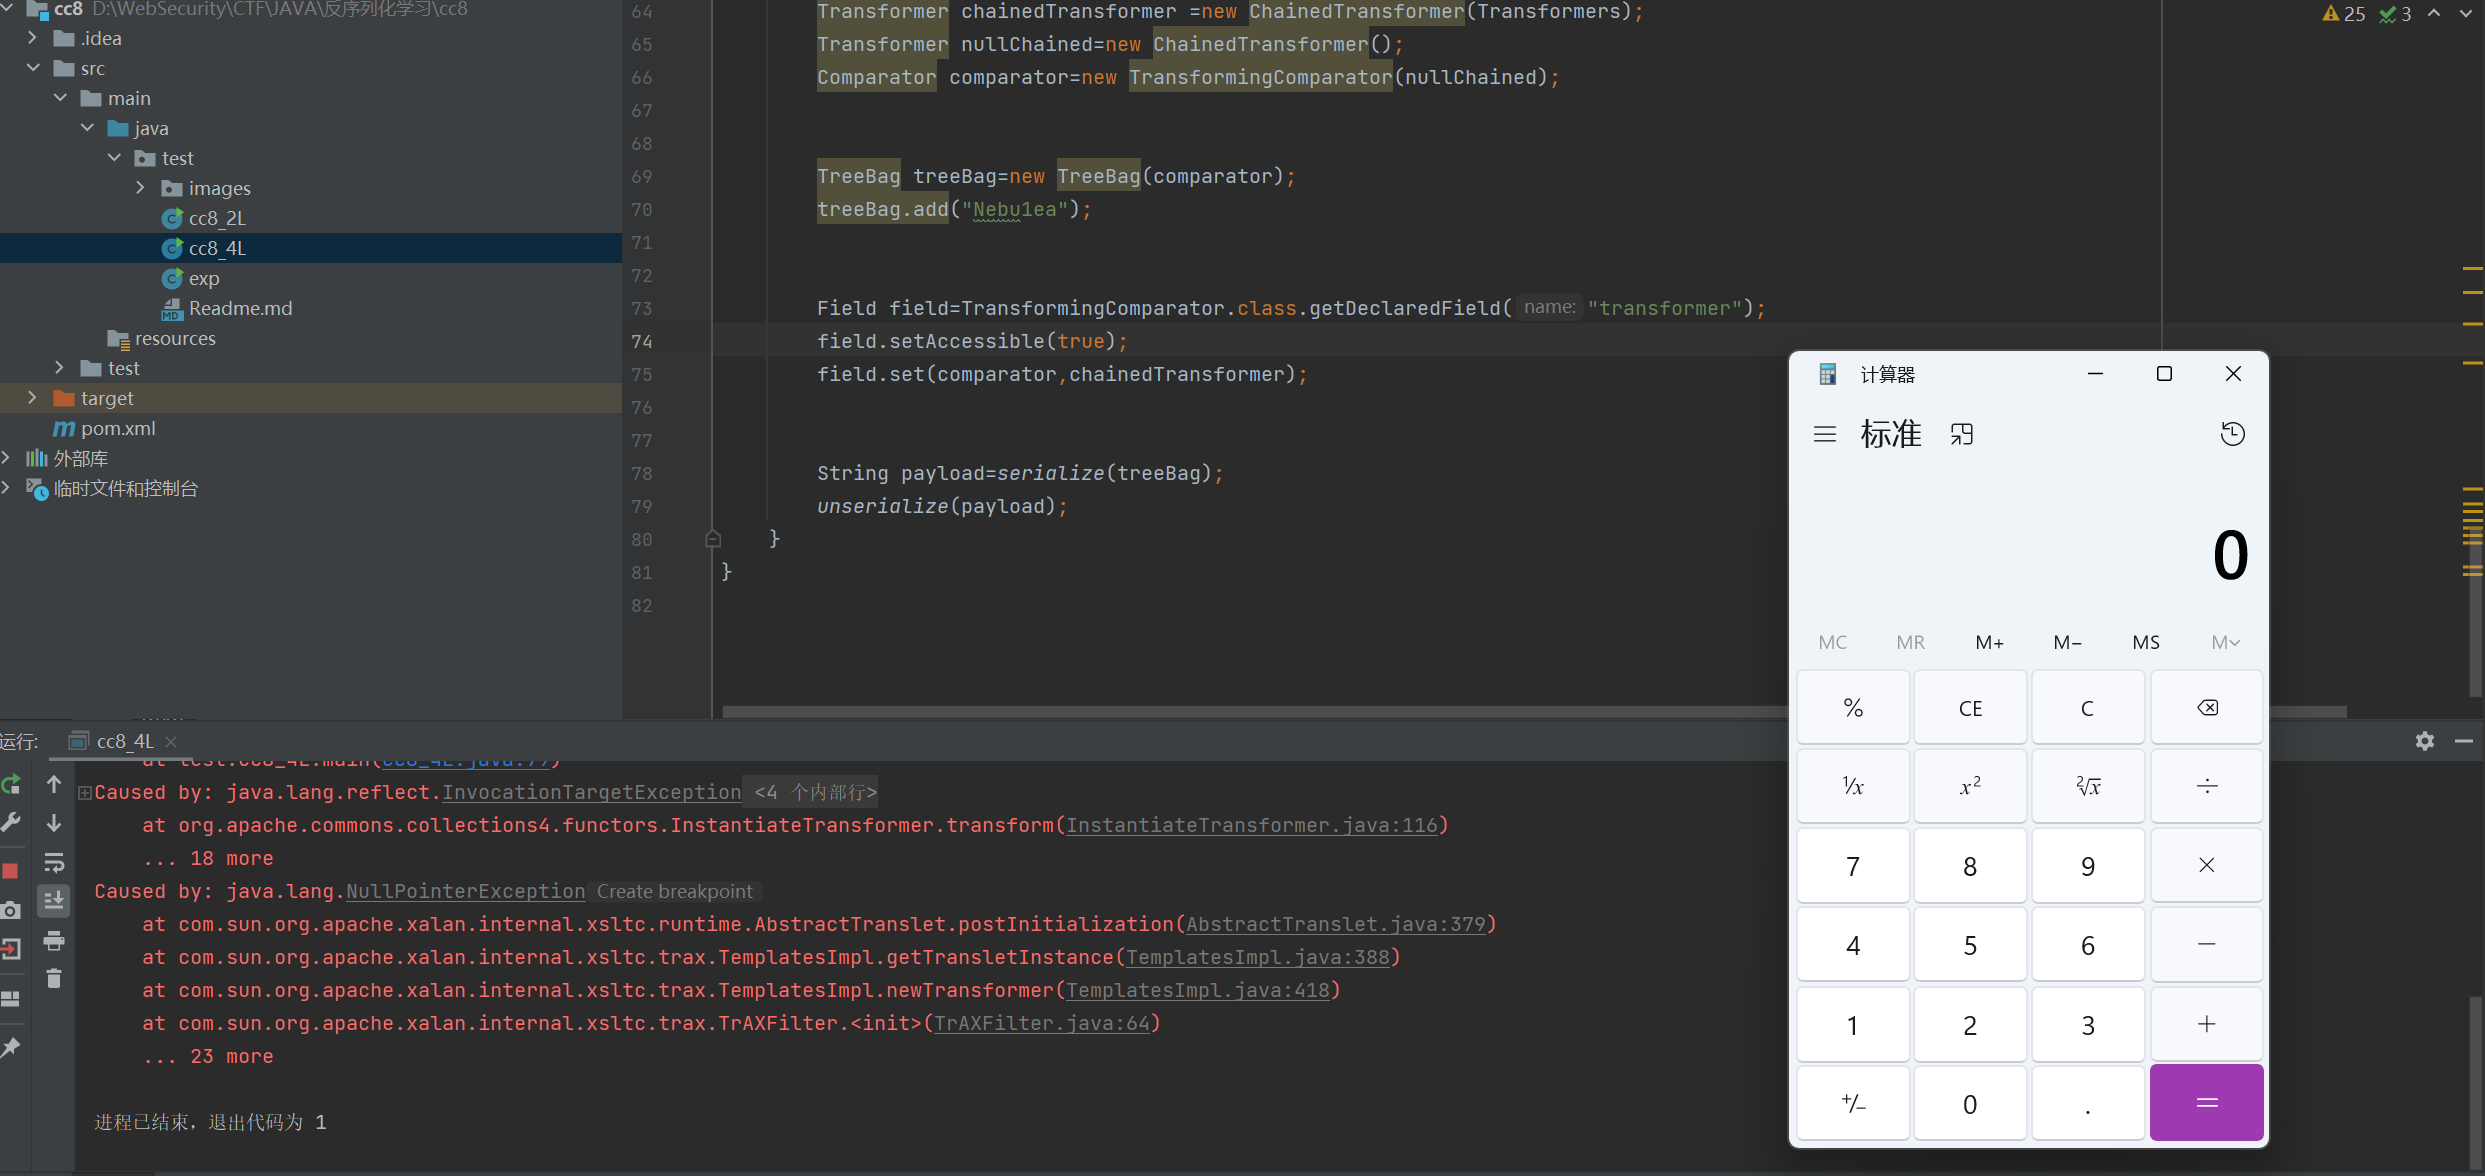Screen dimensions: 2485x1176
Task: Click the print console output icon
Action: point(54,941)
